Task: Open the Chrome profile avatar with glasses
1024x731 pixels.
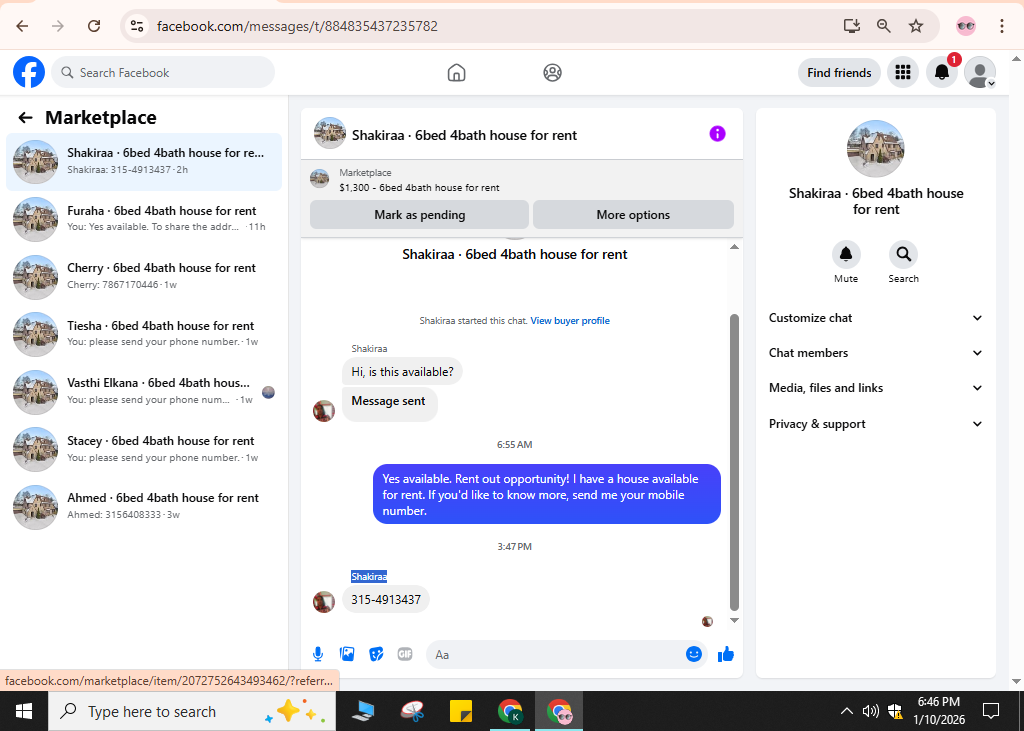Action: (965, 26)
